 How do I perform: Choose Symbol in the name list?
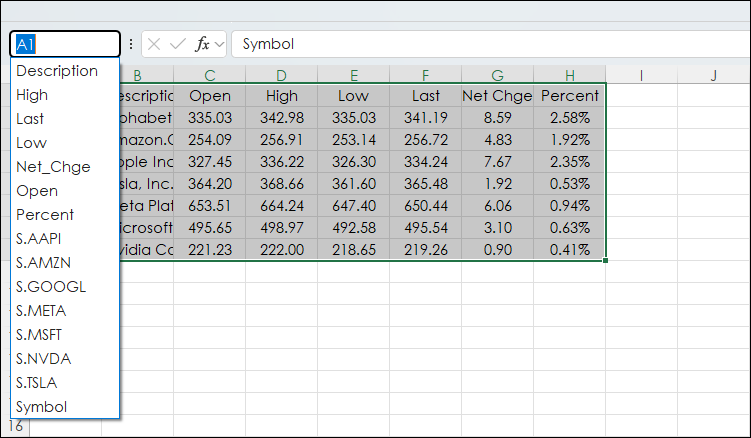click(x=65, y=407)
